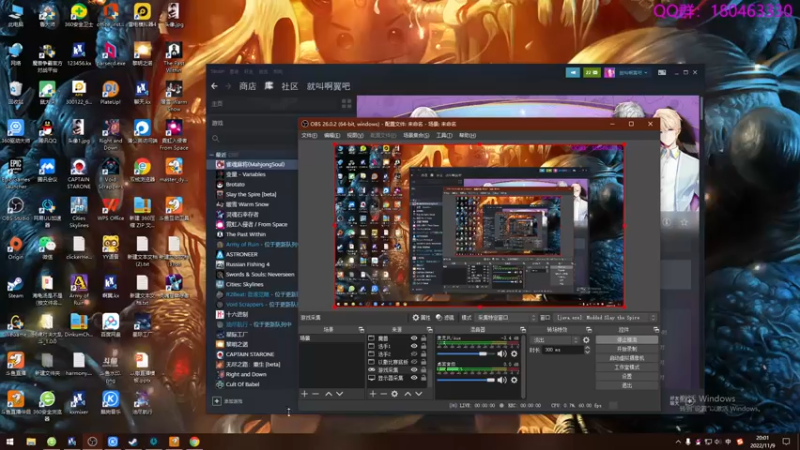Go back with Steam left arrow
Viewport: 800px width, 450px height.
coord(214,86)
